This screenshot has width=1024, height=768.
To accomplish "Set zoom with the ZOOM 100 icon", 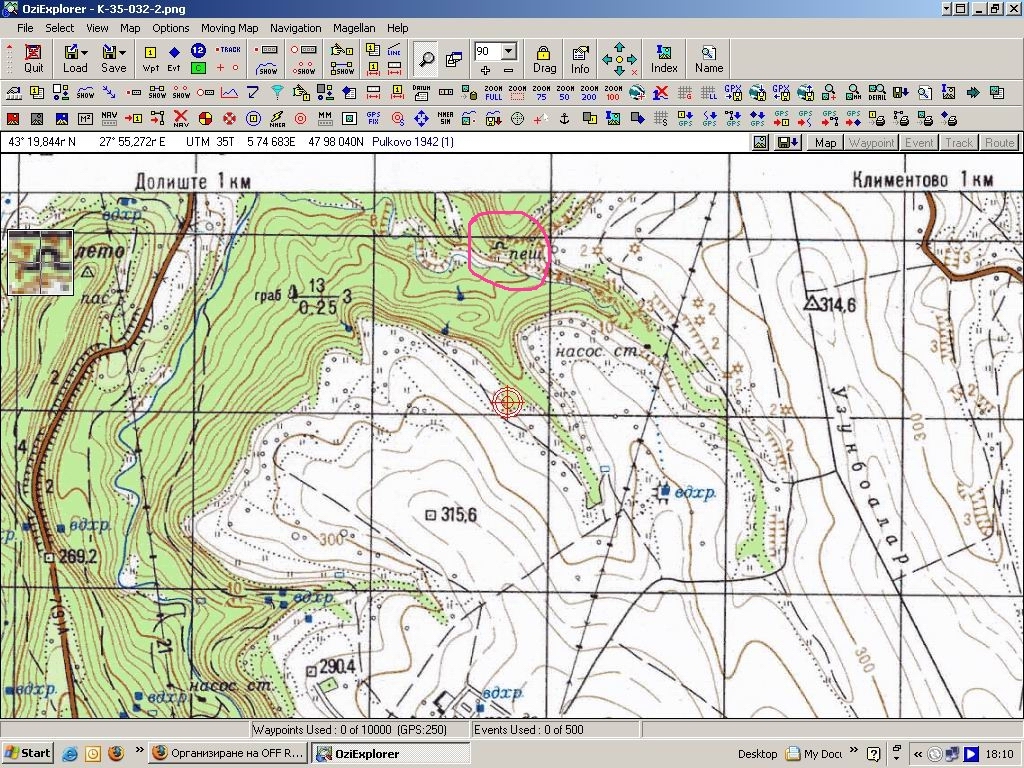I will pos(613,93).
